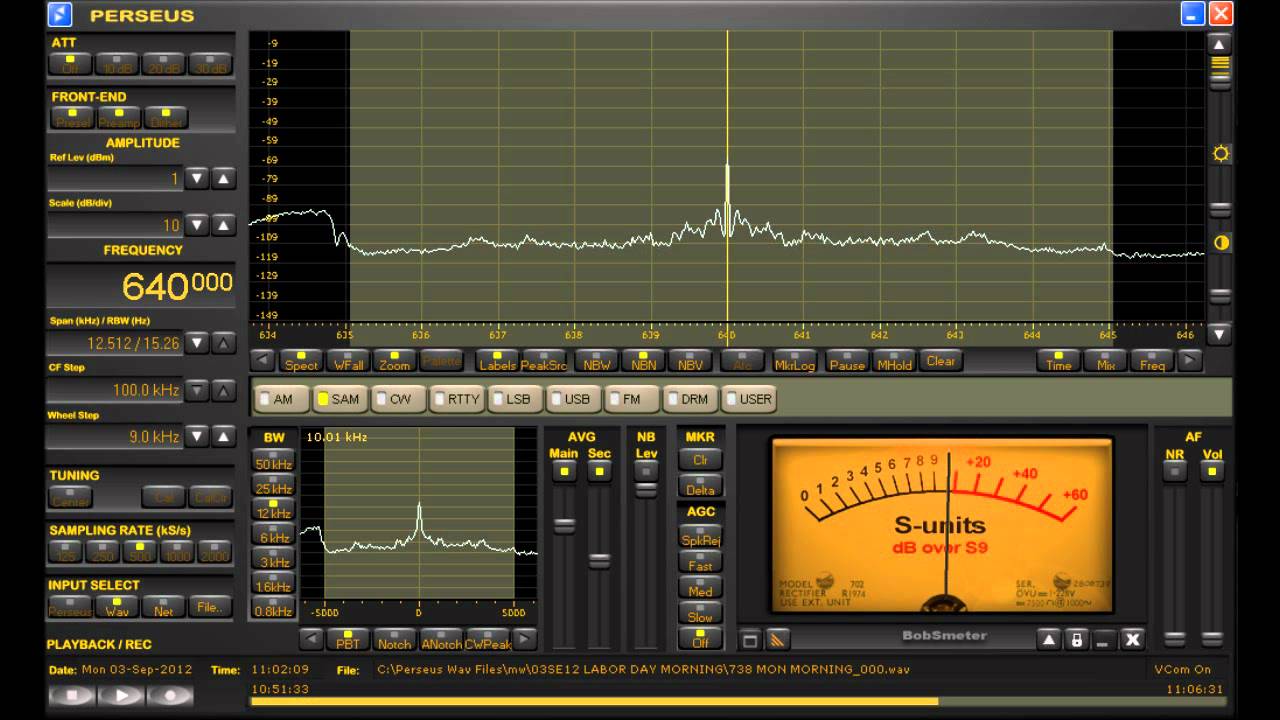This screenshot has height=720, width=1280.
Task: Select LSB demodulation mode
Action: point(515,398)
